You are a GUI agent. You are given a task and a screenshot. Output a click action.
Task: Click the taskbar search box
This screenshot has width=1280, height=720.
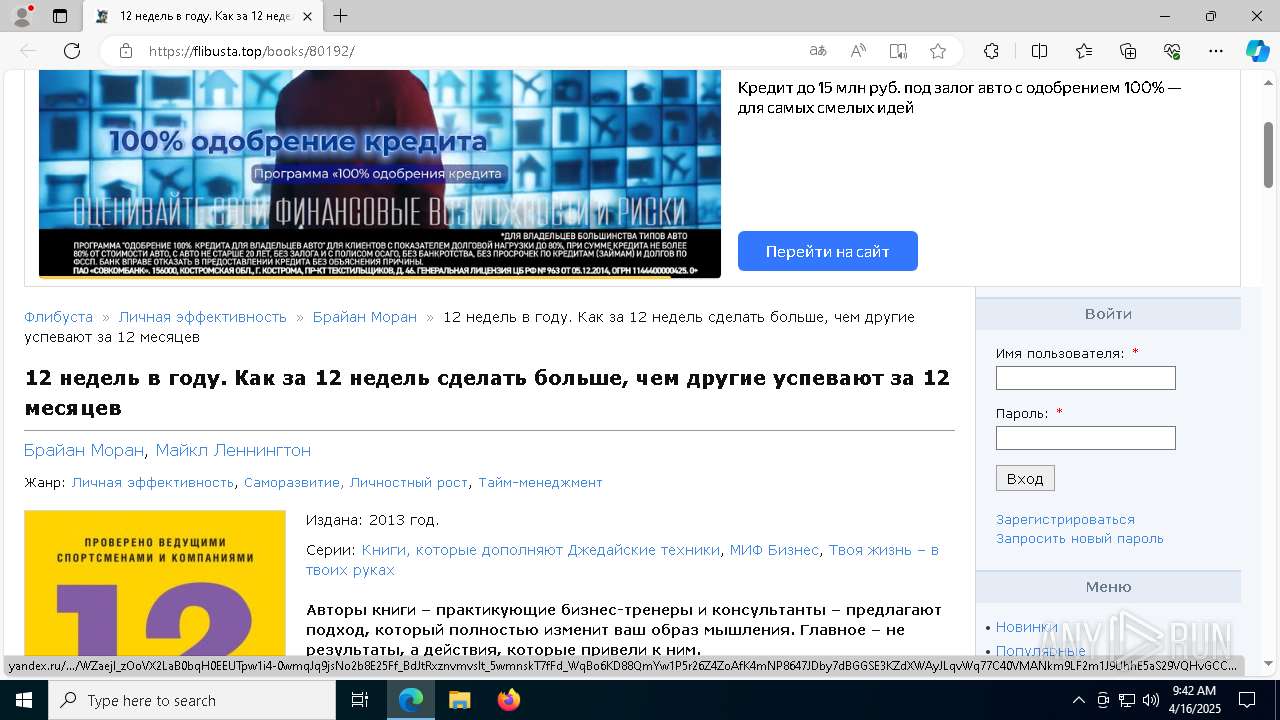(x=193, y=700)
